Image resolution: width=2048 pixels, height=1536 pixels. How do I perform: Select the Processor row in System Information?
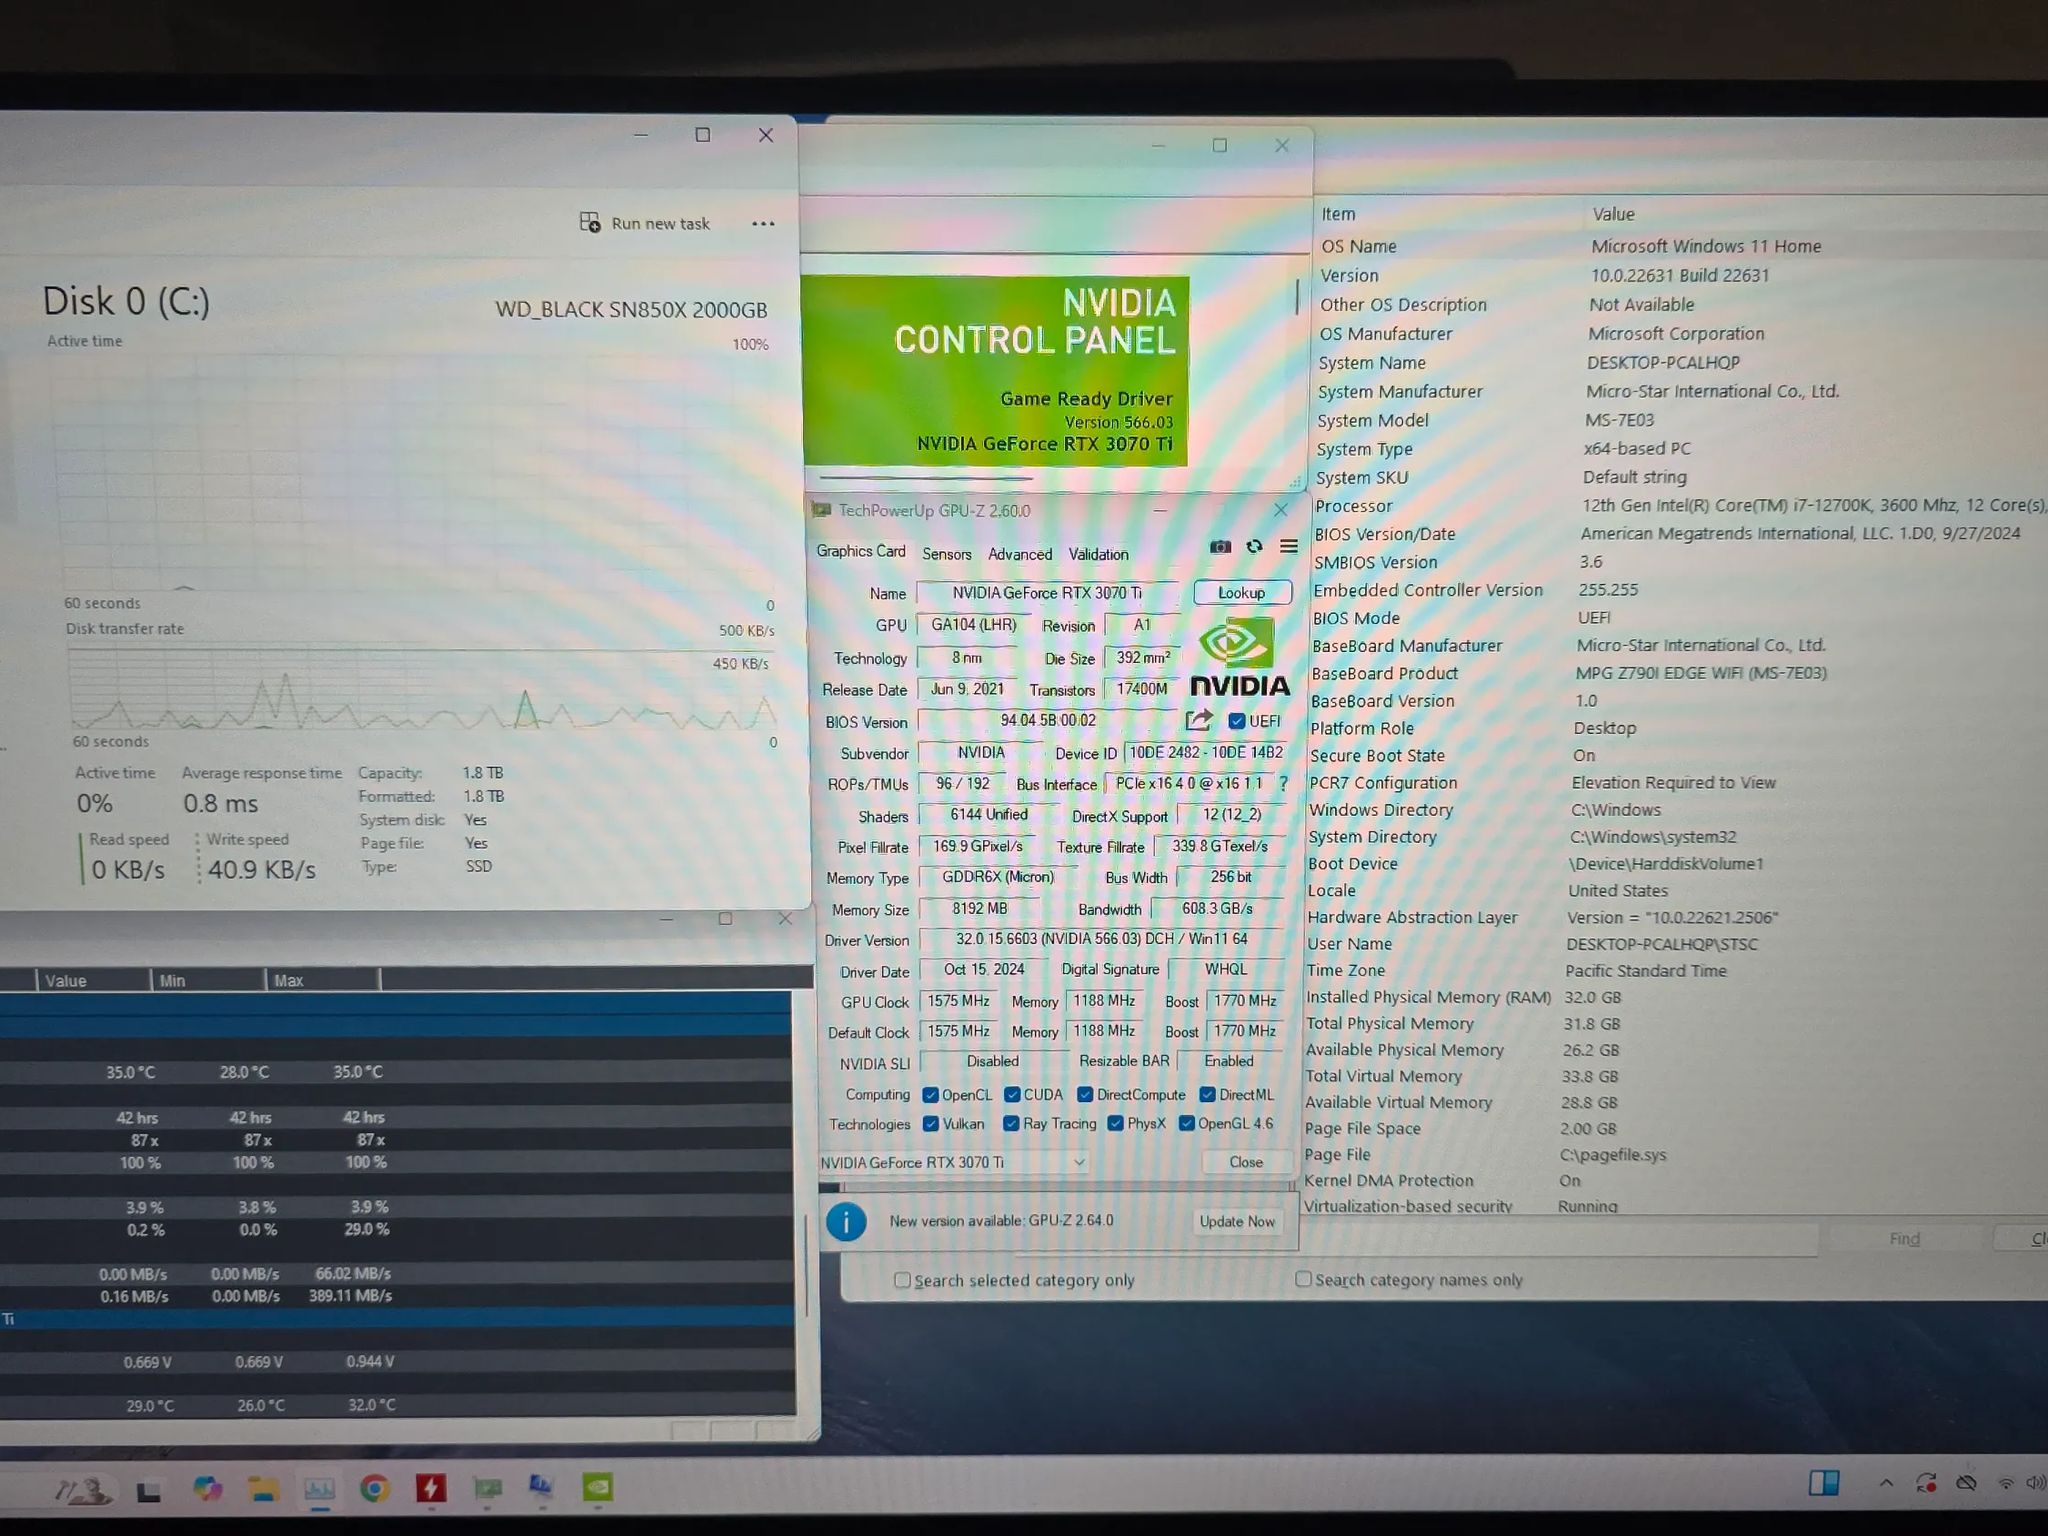pyautogui.click(x=1679, y=506)
